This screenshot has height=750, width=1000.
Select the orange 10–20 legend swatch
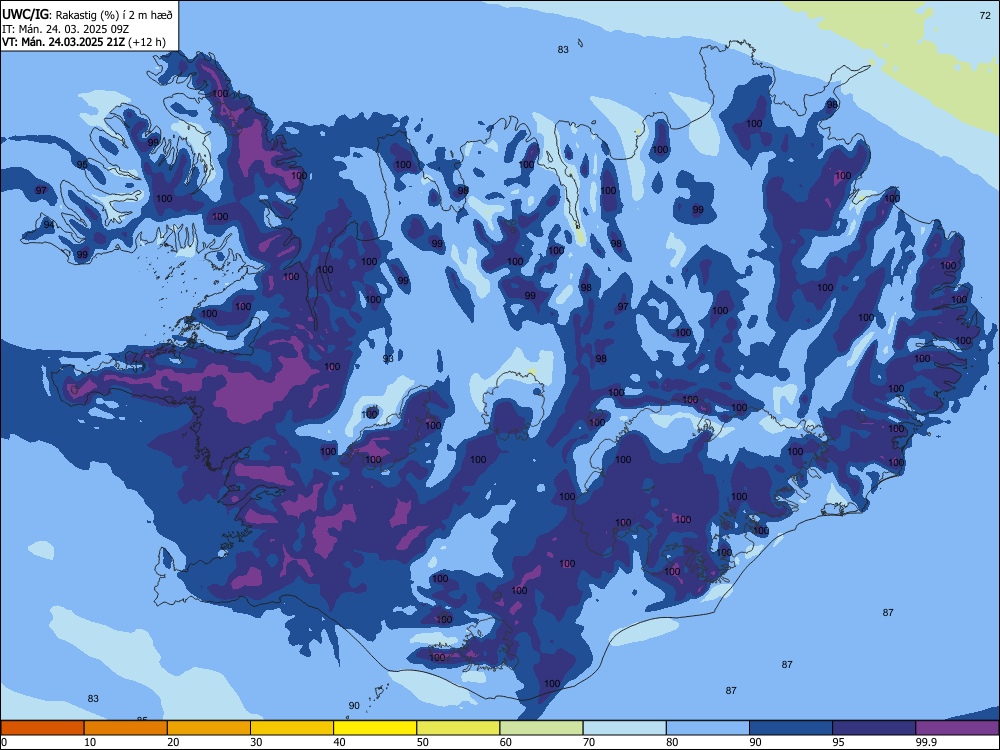[126, 728]
